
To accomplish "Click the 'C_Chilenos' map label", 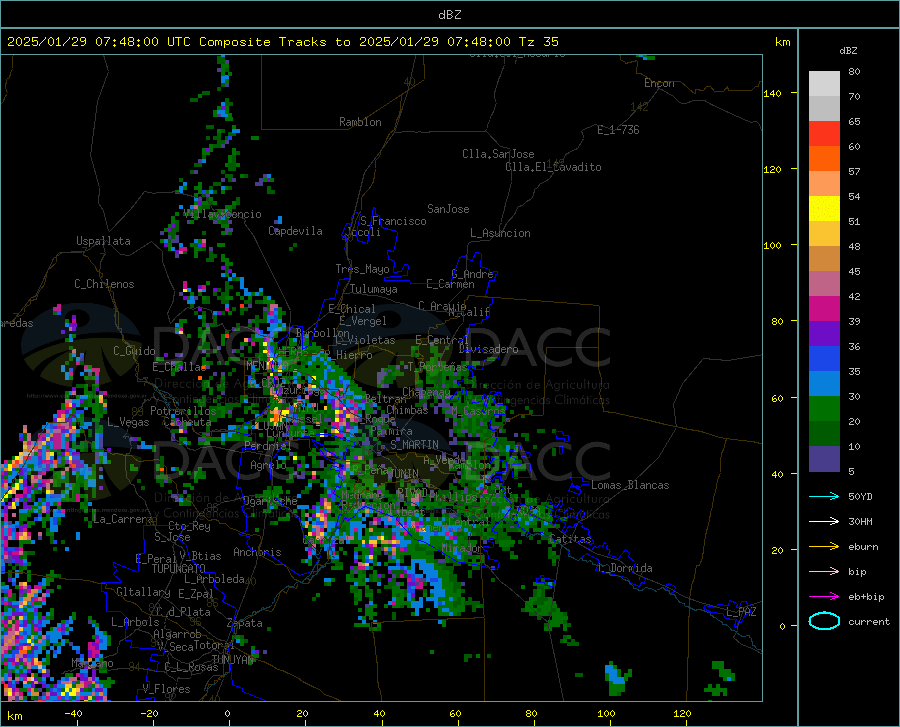I will [x=104, y=284].
